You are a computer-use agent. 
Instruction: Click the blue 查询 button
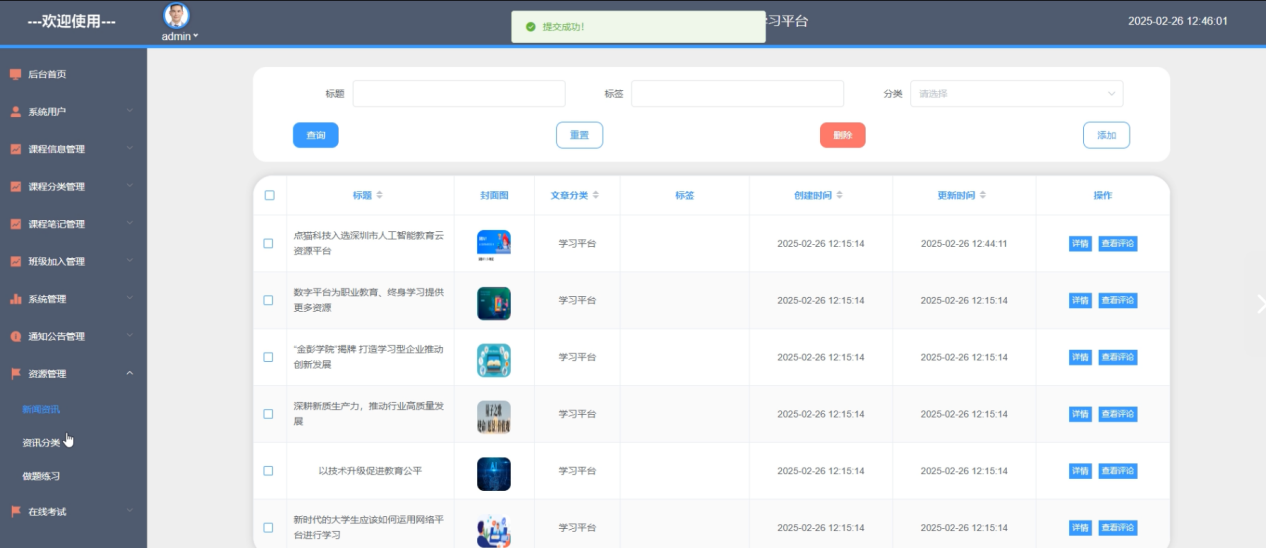pos(316,135)
